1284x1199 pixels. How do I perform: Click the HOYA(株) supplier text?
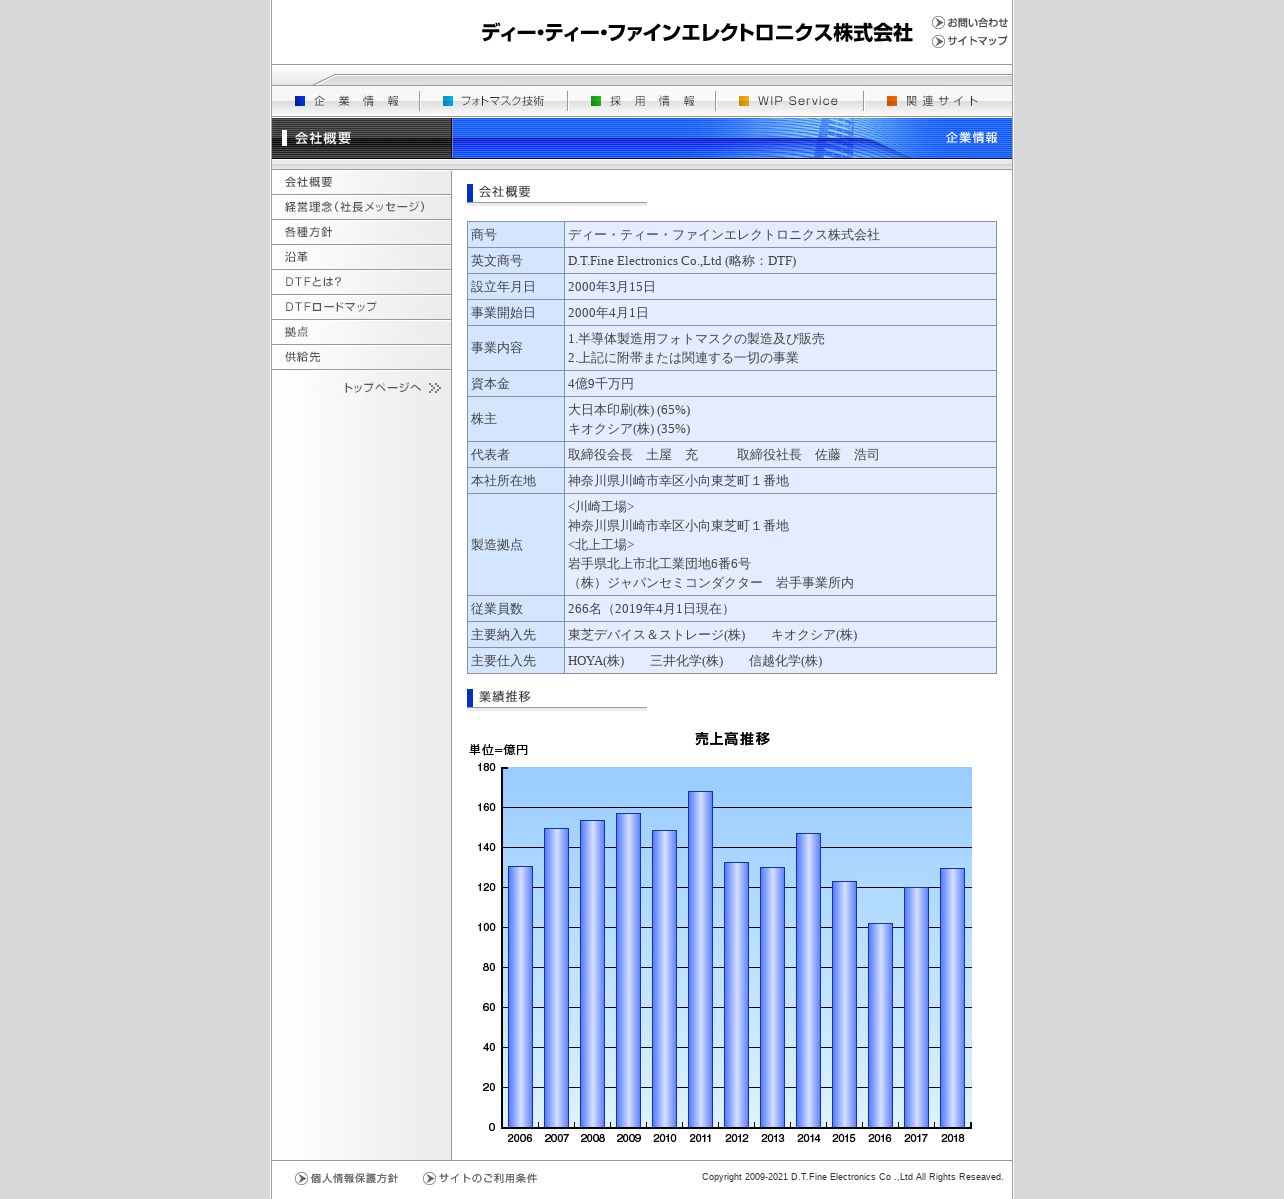click(596, 661)
